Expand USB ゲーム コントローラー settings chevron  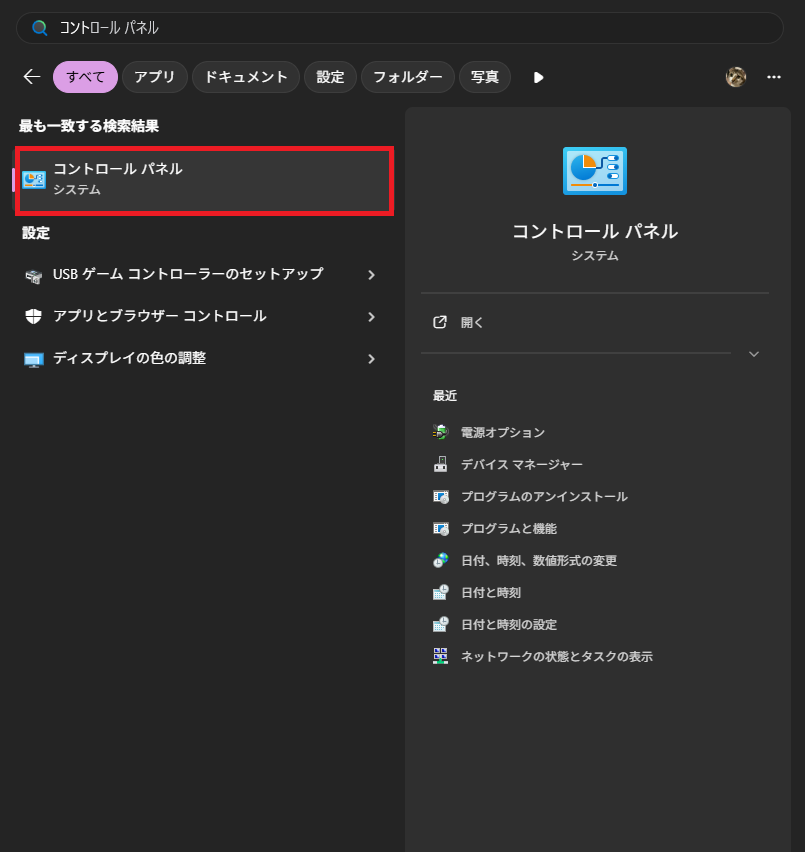pyautogui.click(x=371, y=271)
